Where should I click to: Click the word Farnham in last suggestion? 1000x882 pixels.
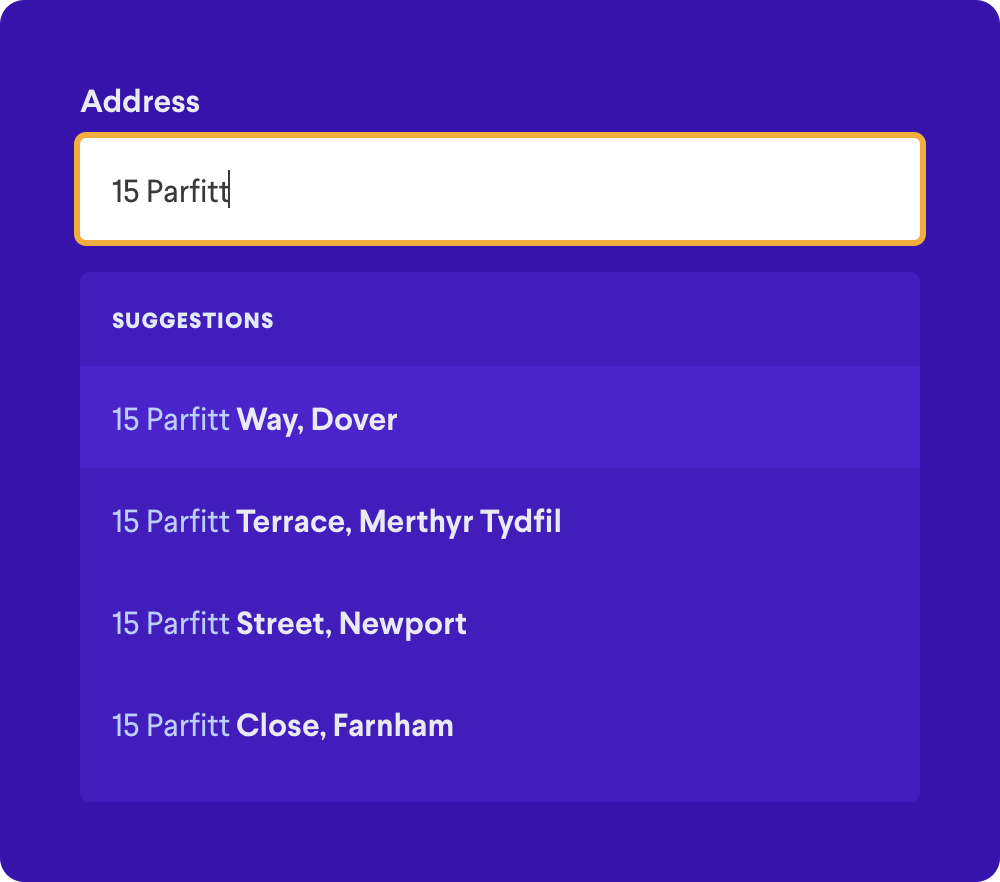point(393,726)
